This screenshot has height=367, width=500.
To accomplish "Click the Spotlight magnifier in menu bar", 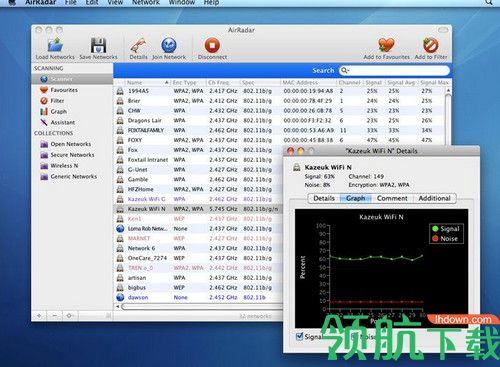I will (x=489, y=2).
